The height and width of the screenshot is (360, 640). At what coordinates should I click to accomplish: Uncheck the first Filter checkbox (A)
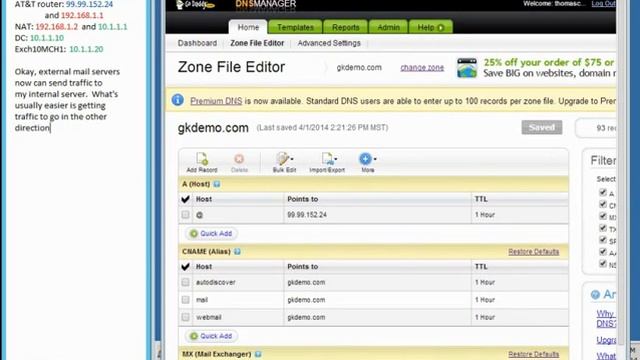603,192
